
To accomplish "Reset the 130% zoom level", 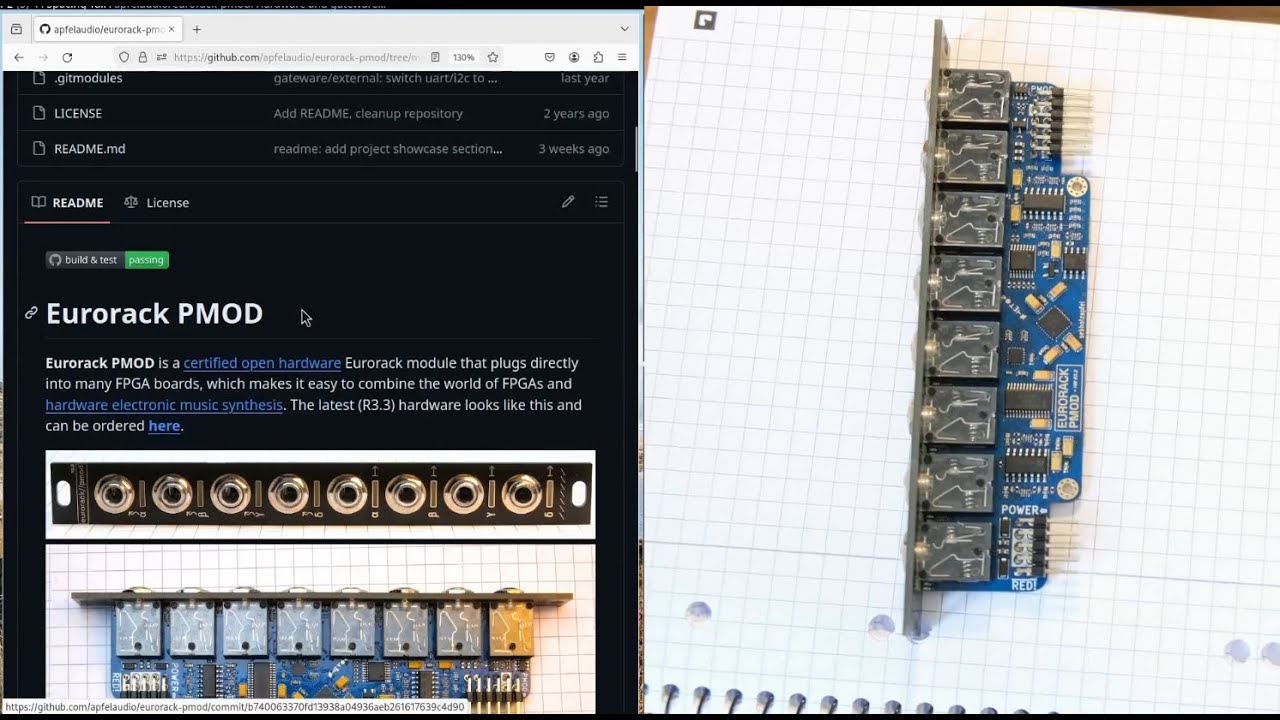I will (463, 57).
